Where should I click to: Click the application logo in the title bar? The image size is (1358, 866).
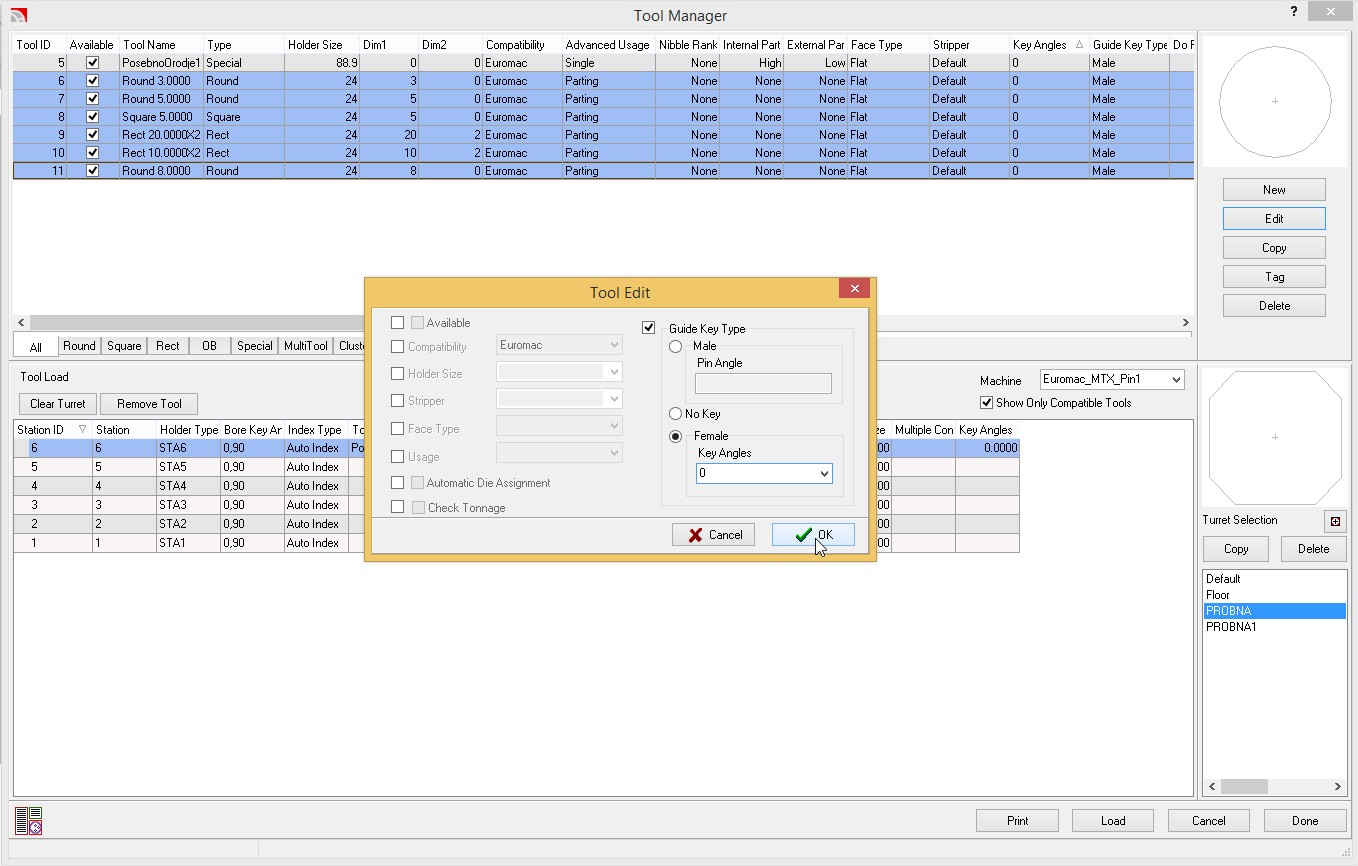pyautogui.click(x=18, y=15)
